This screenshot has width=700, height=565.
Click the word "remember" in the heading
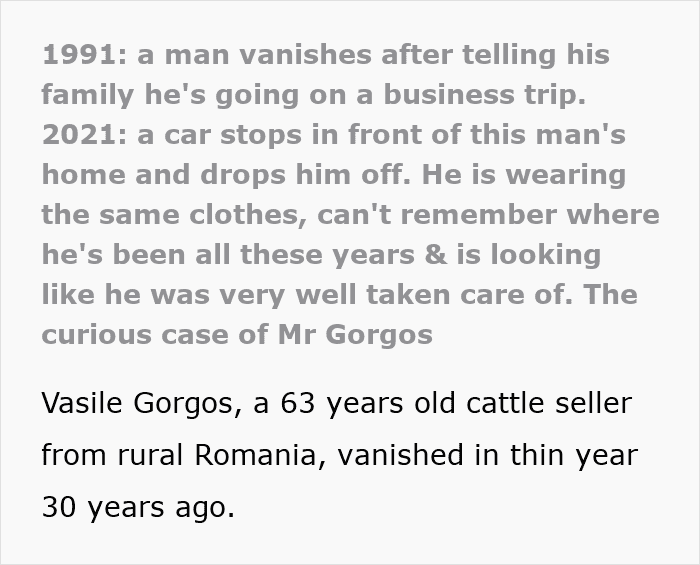(x=477, y=214)
